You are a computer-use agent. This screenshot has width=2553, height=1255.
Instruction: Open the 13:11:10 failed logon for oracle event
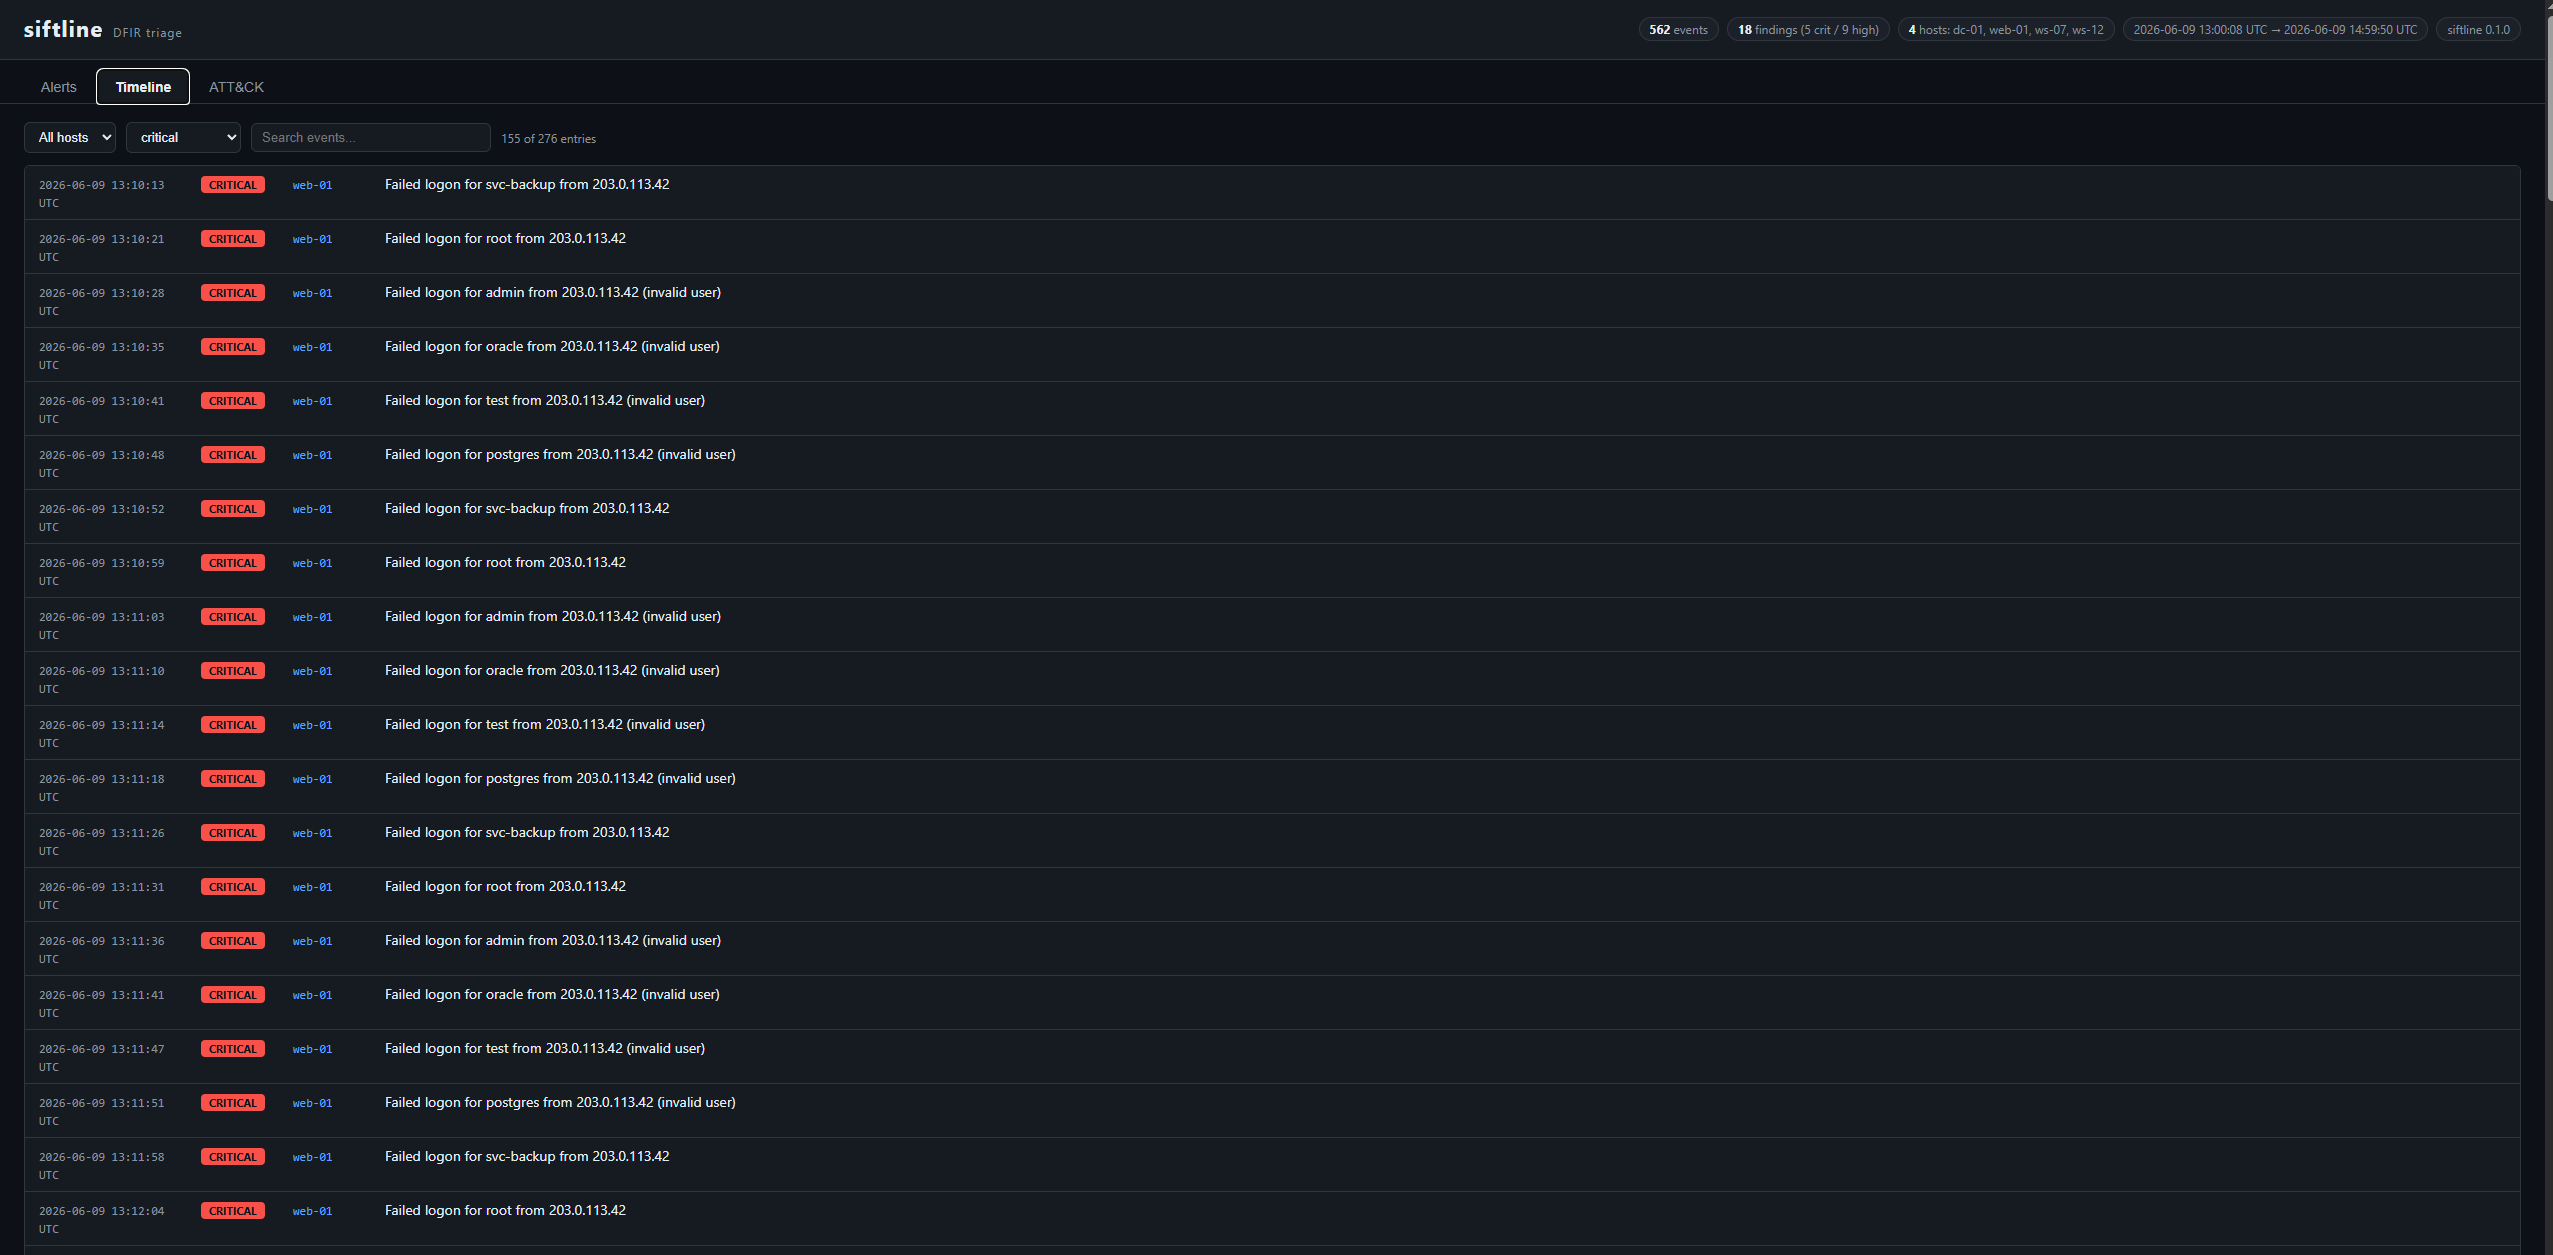[x=1272, y=679]
